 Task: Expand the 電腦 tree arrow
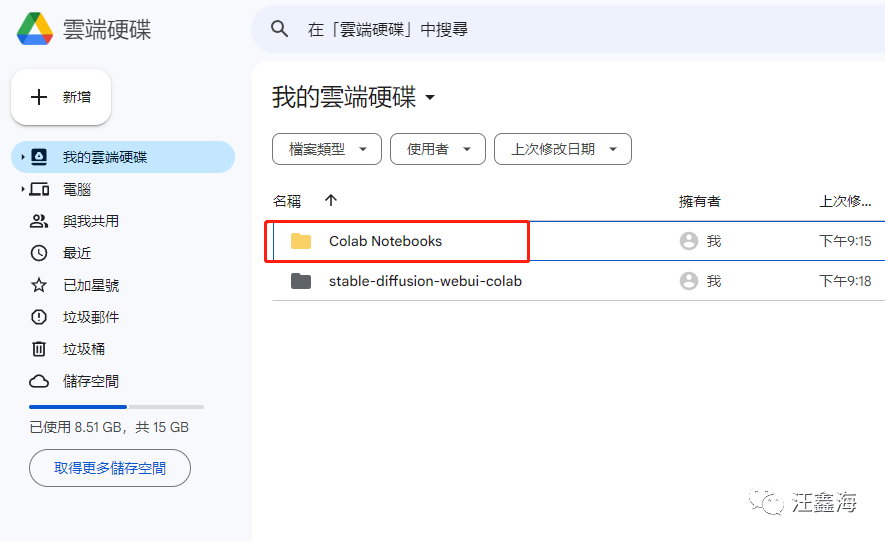(23, 189)
